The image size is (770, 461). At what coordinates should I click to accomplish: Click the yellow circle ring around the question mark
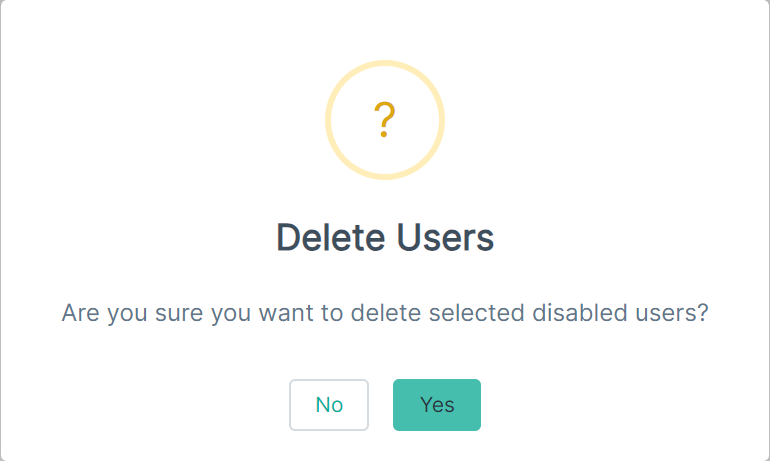(x=385, y=120)
